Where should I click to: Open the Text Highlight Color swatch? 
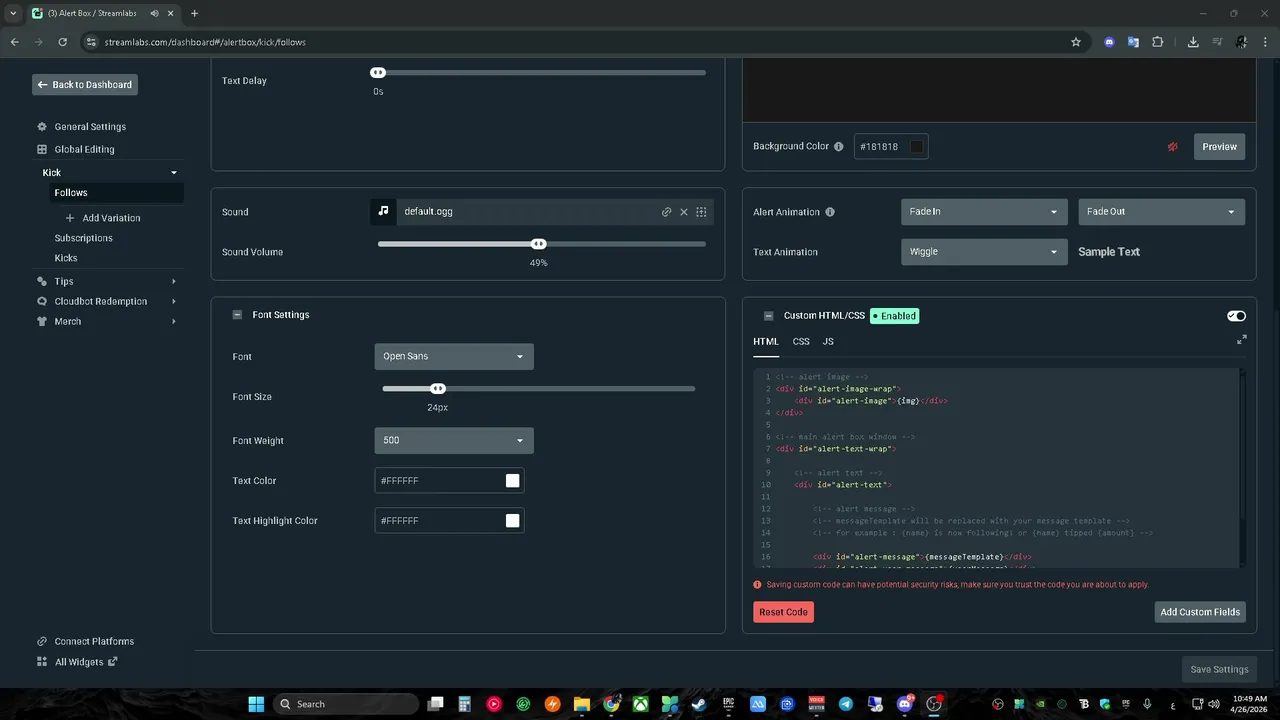[513, 521]
